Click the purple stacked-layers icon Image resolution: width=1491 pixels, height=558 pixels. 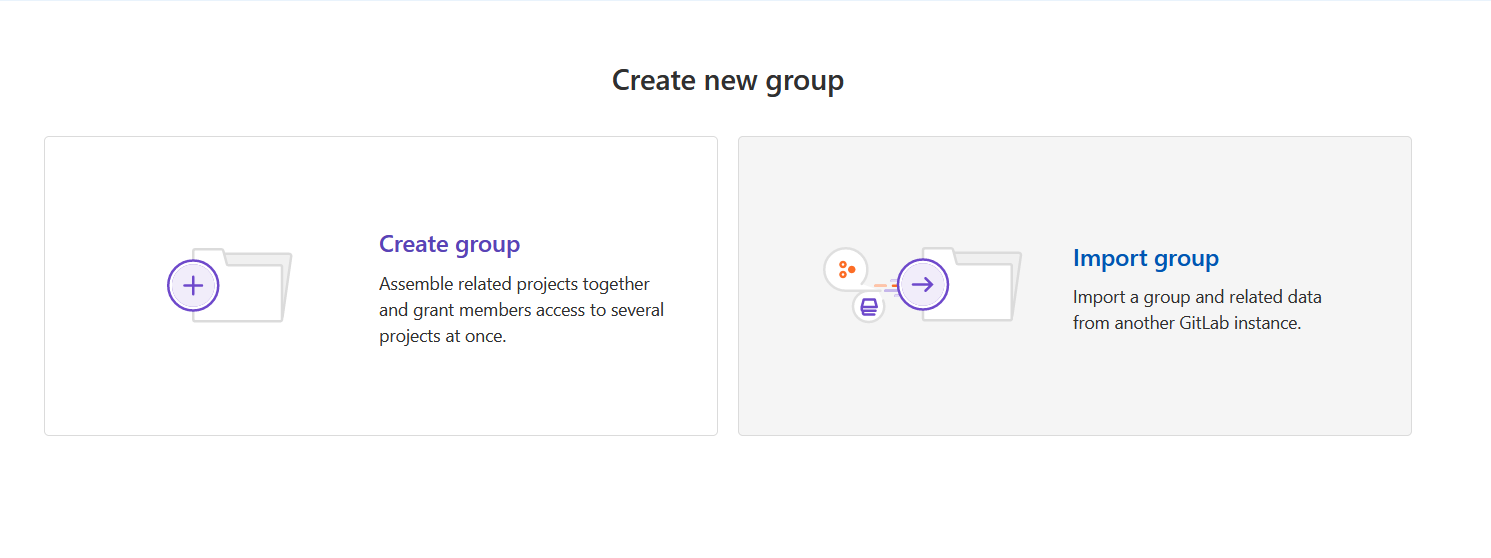[x=869, y=306]
